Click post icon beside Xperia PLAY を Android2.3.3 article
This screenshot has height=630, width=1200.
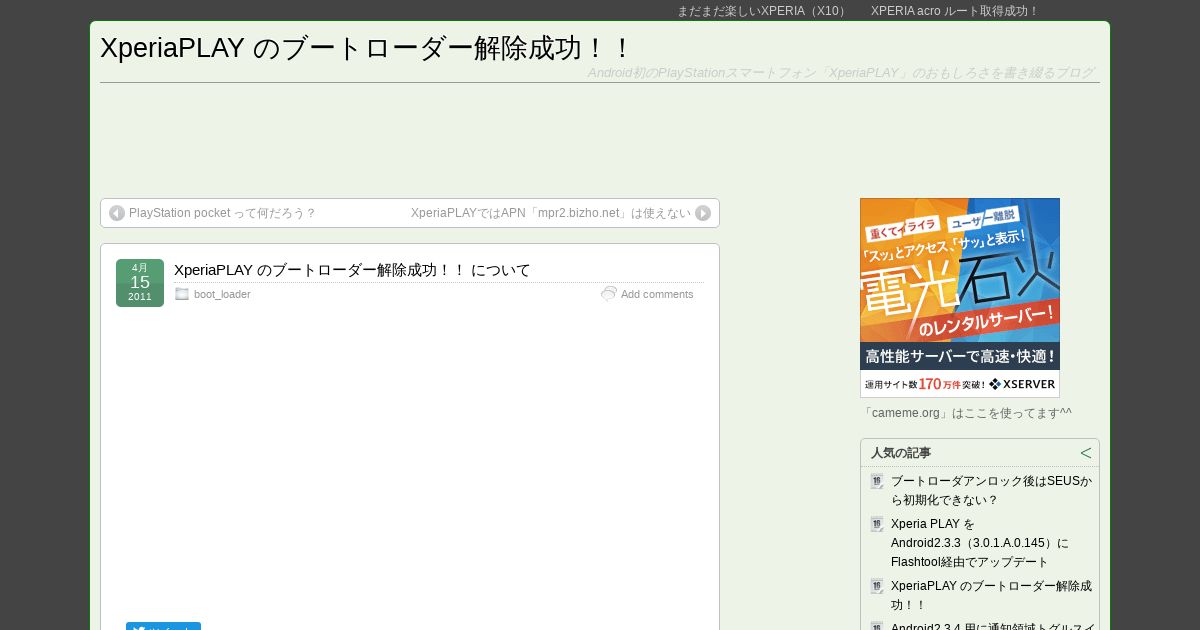coord(877,524)
